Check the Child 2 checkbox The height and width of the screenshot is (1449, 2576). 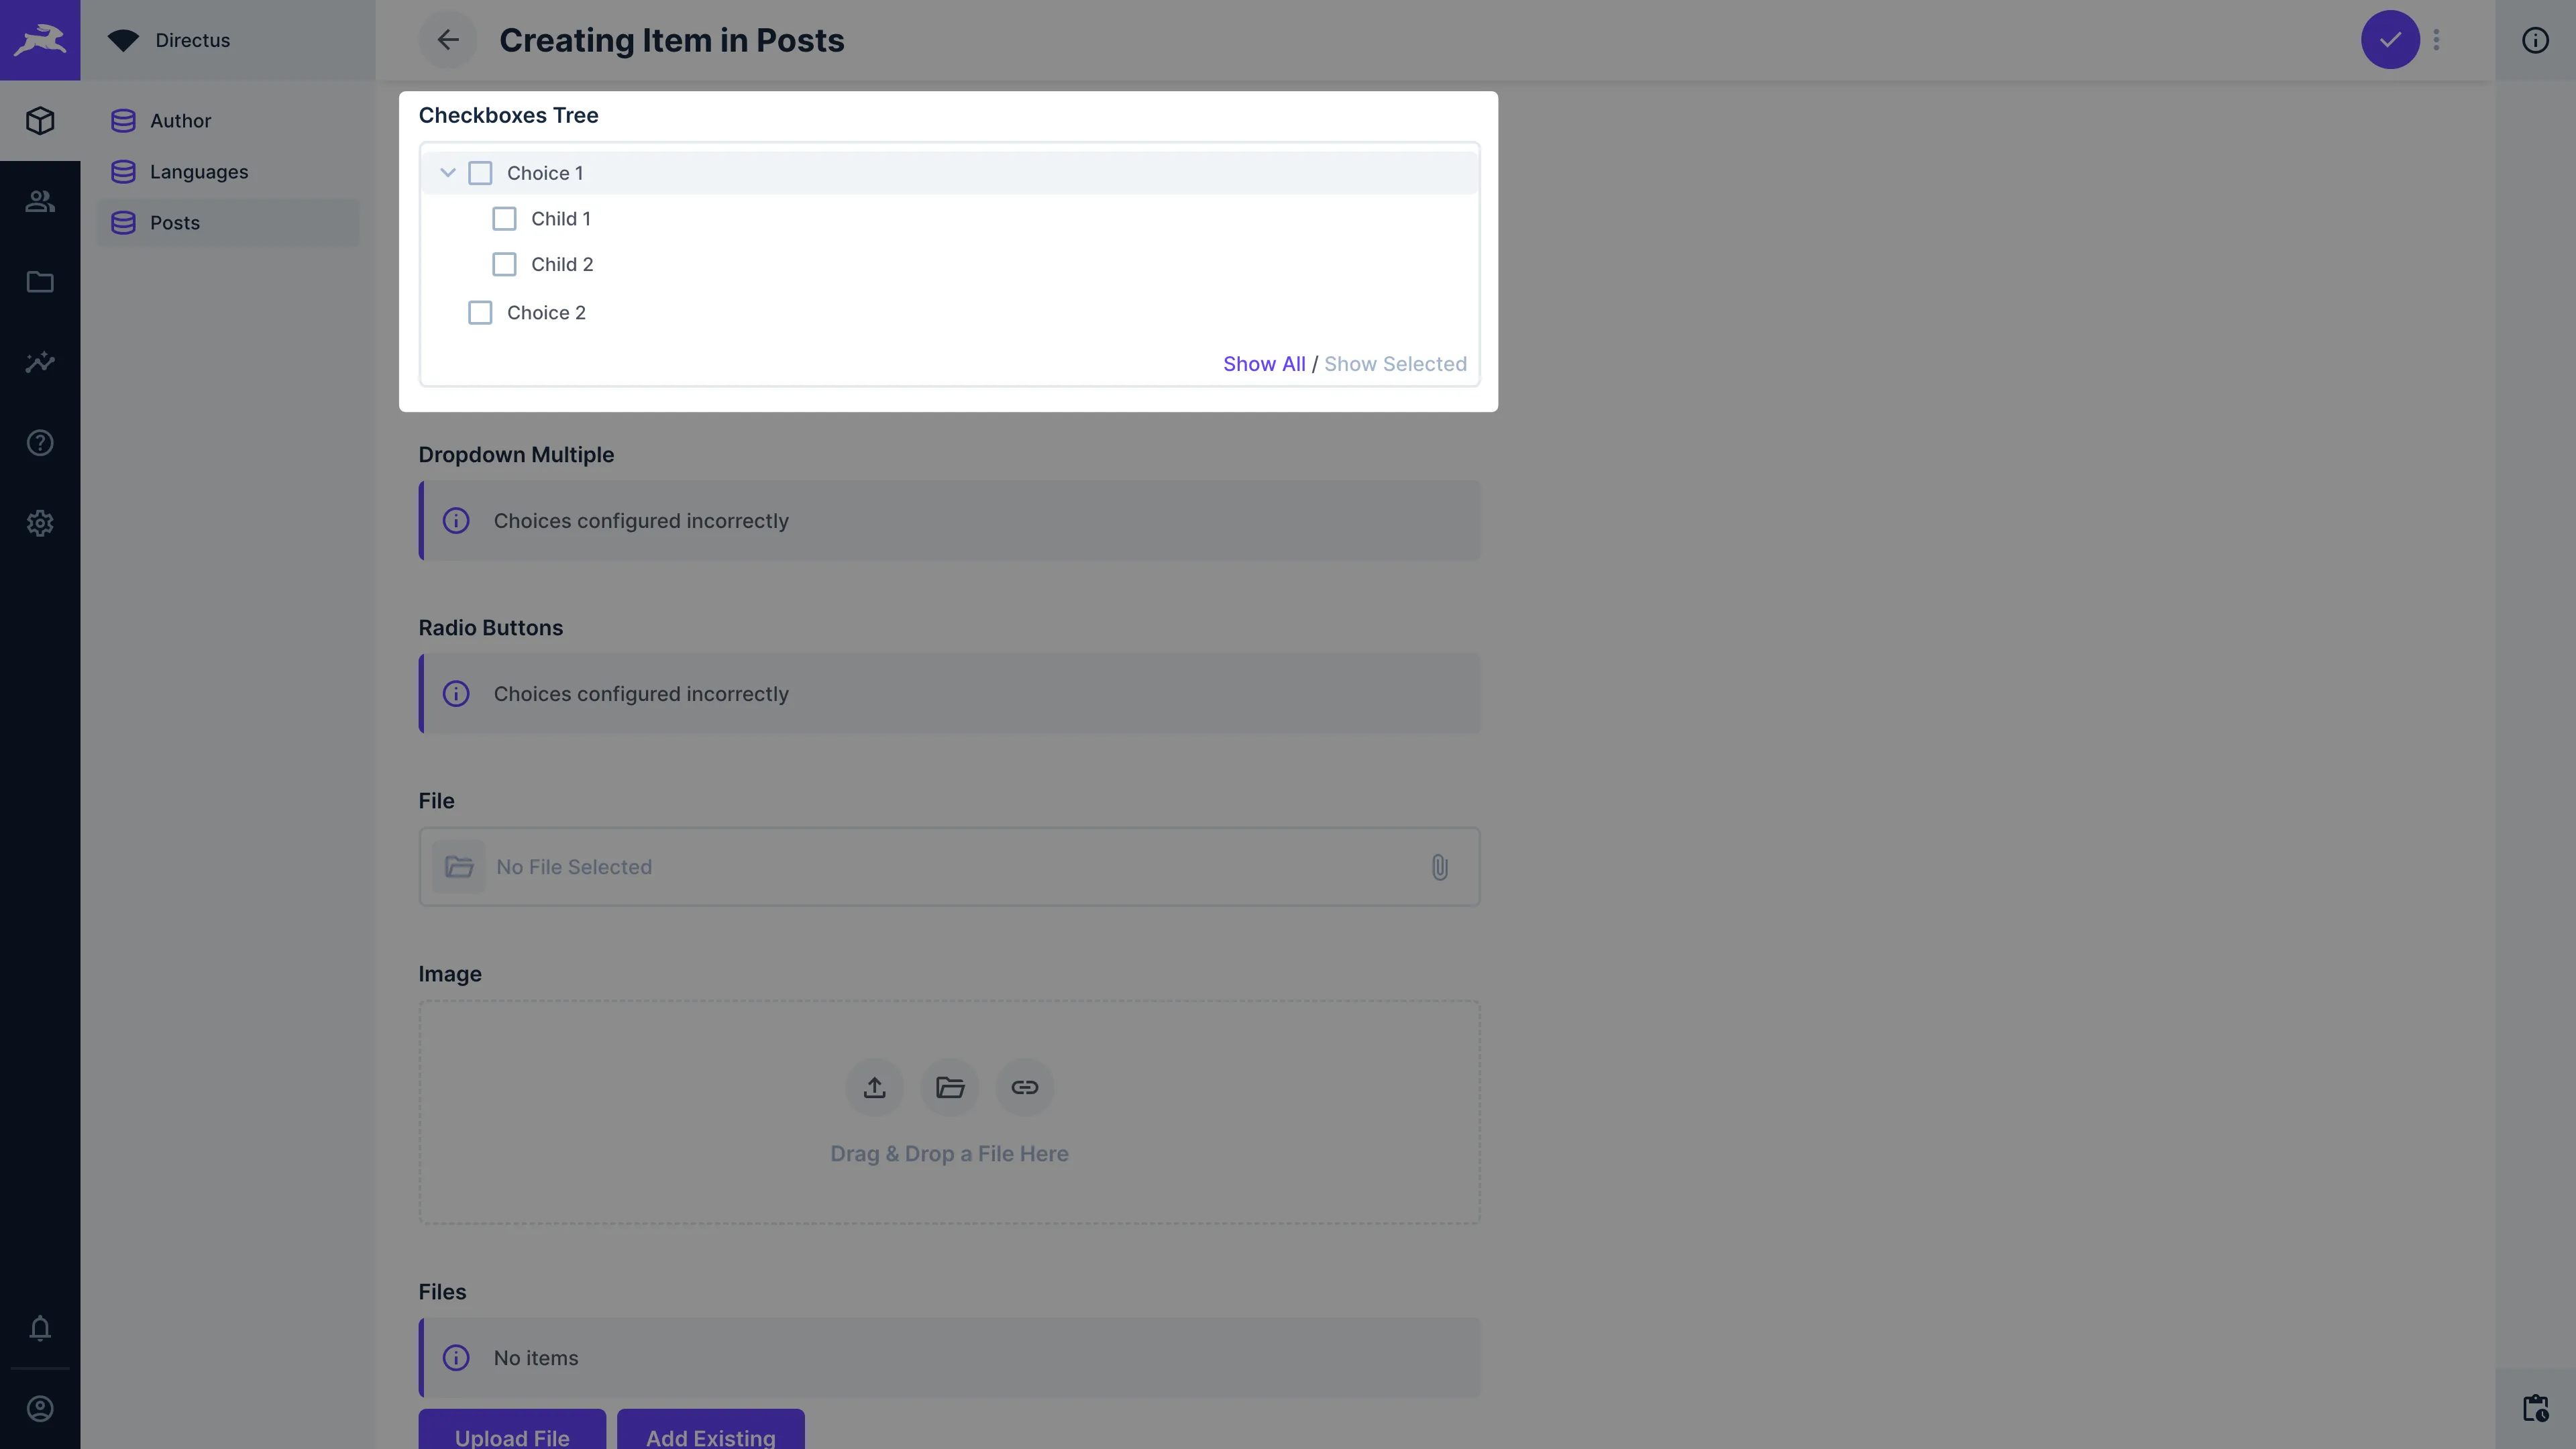coord(504,263)
